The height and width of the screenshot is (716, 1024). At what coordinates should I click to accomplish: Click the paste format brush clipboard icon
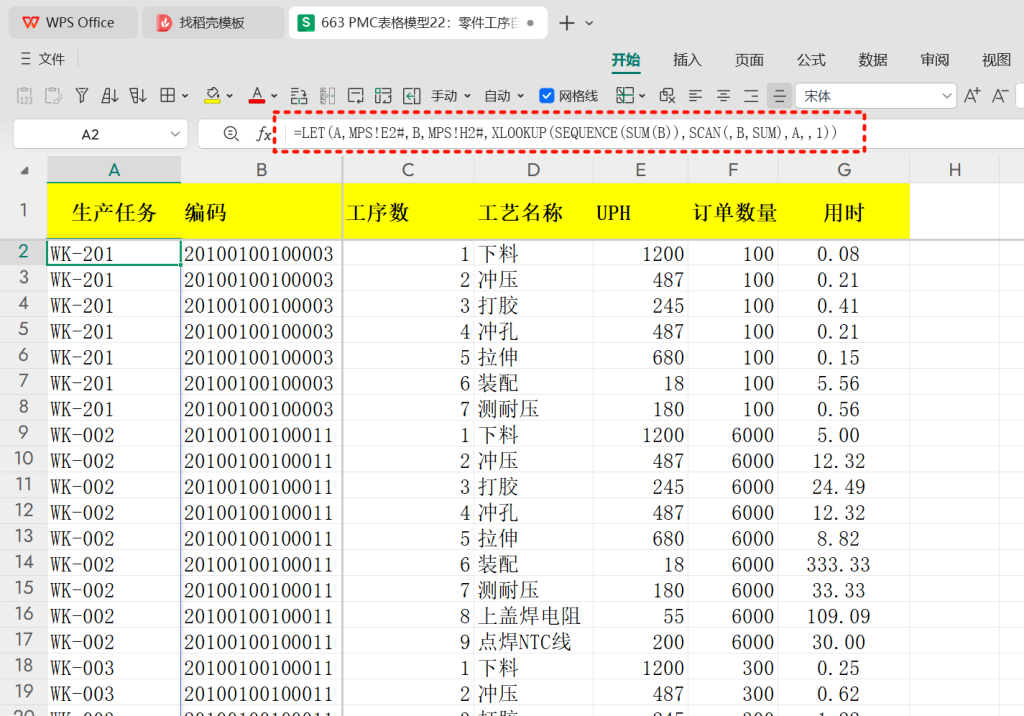coord(53,96)
